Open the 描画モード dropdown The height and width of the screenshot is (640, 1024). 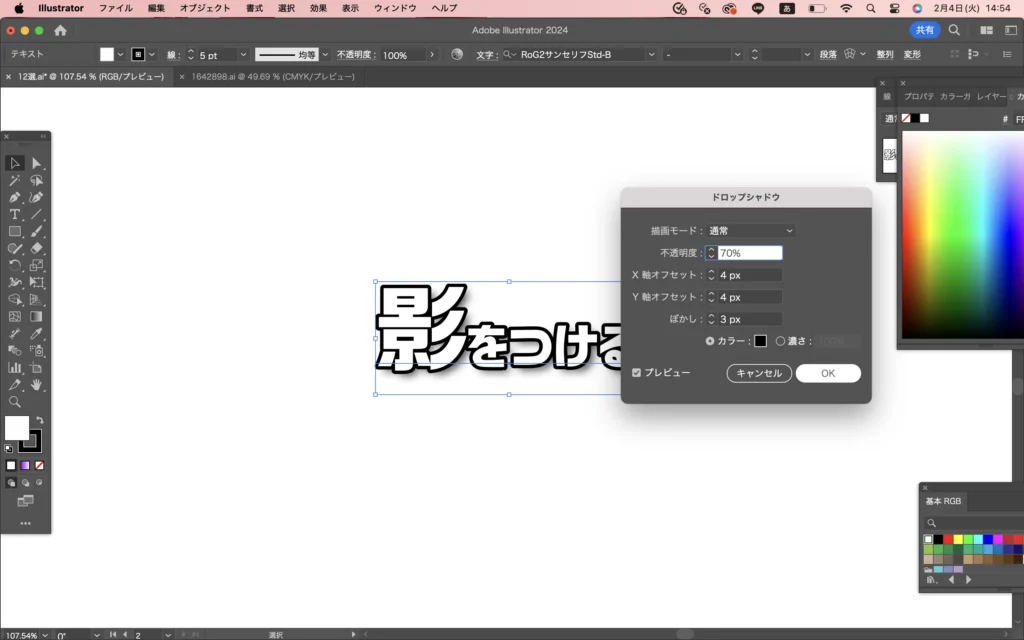[750, 231]
